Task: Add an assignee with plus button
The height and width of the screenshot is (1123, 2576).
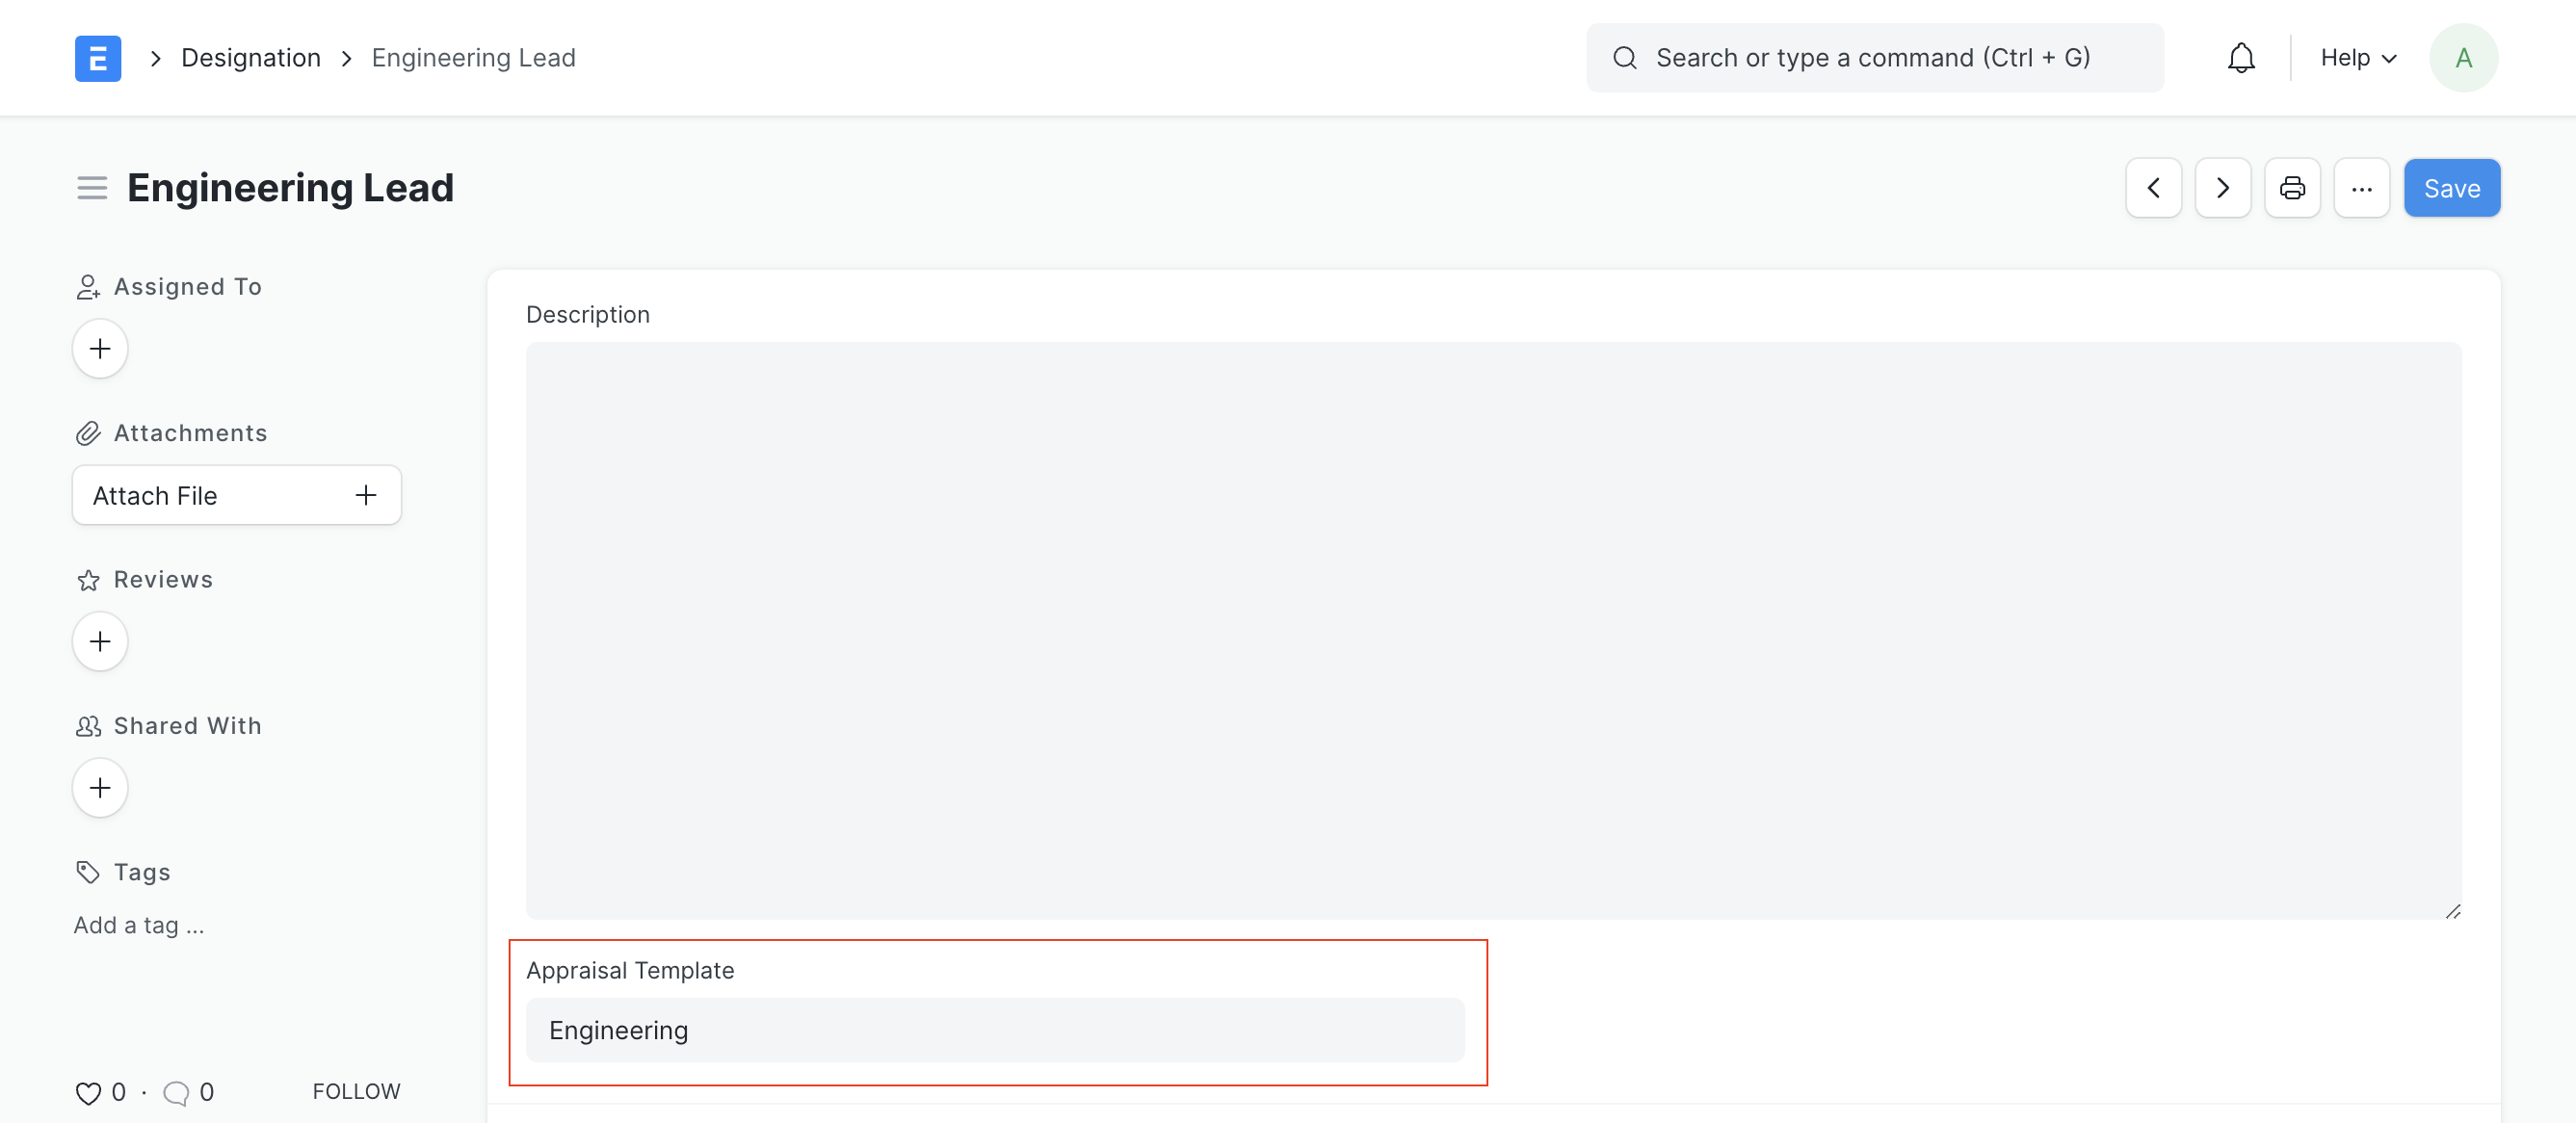Action: point(100,349)
